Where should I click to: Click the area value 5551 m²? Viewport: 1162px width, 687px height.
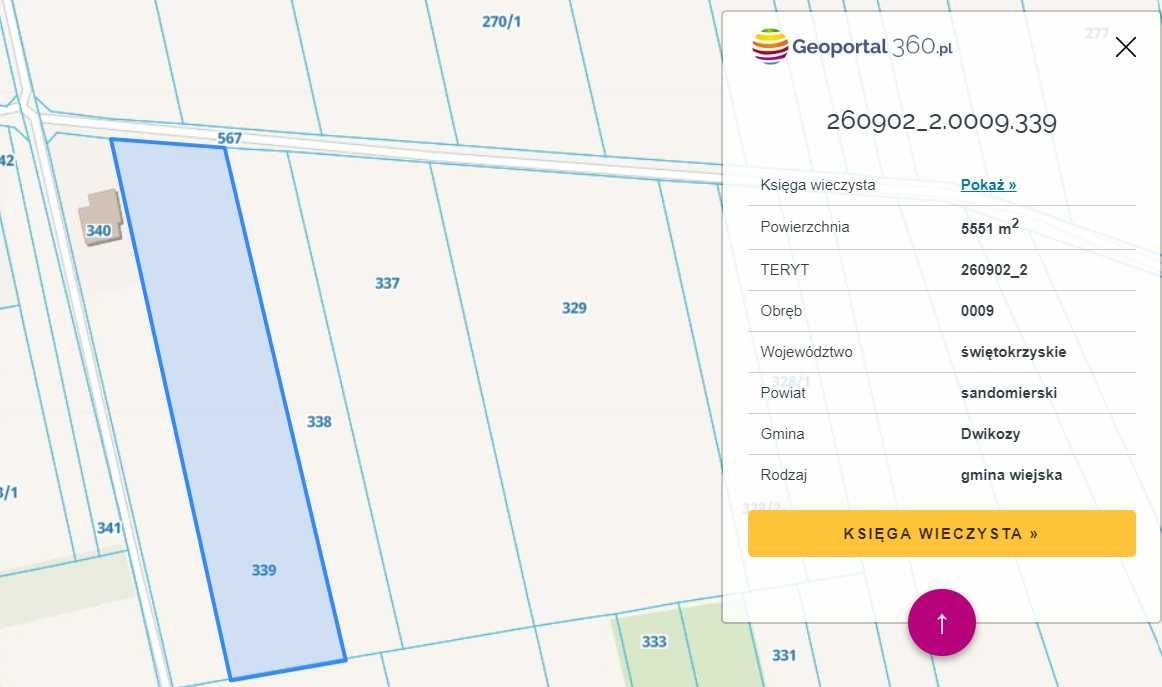989,227
